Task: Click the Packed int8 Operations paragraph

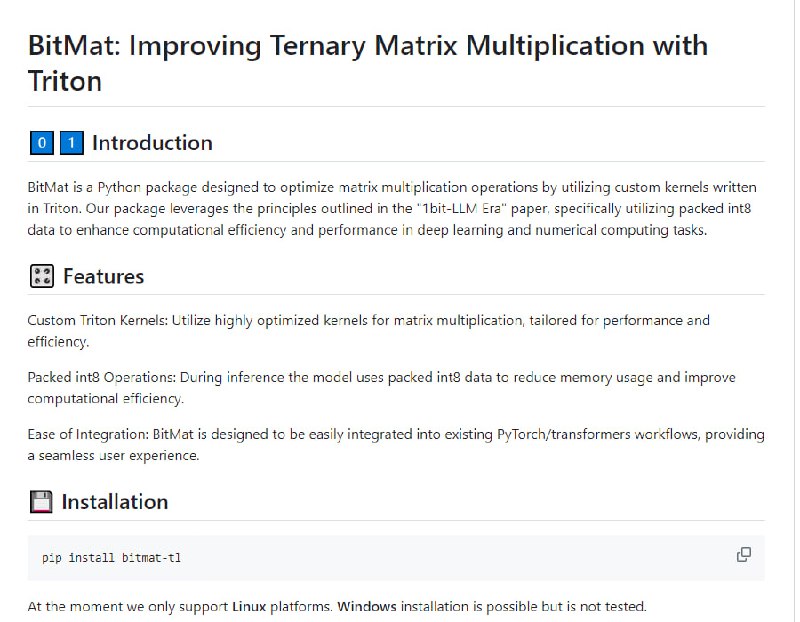Action: point(381,388)
